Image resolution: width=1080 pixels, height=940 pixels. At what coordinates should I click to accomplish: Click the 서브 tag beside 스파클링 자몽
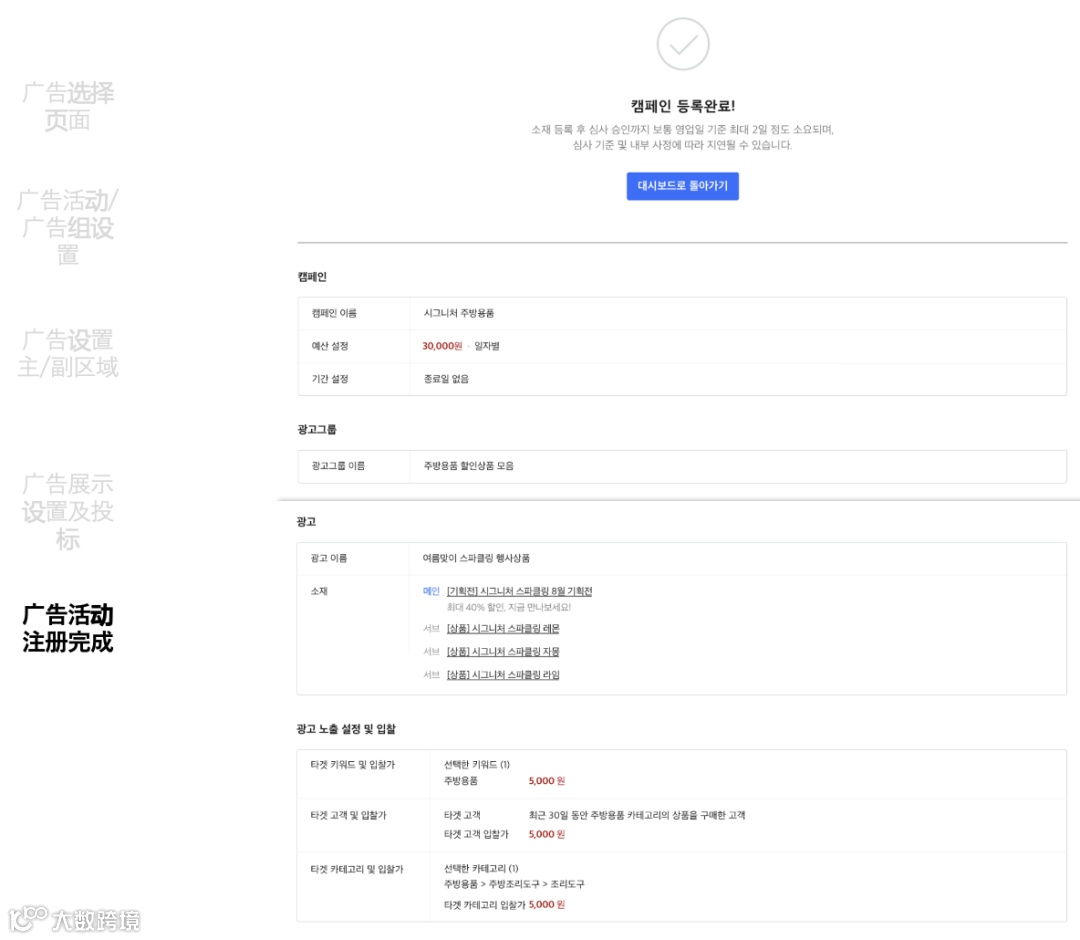pos(431,652)
